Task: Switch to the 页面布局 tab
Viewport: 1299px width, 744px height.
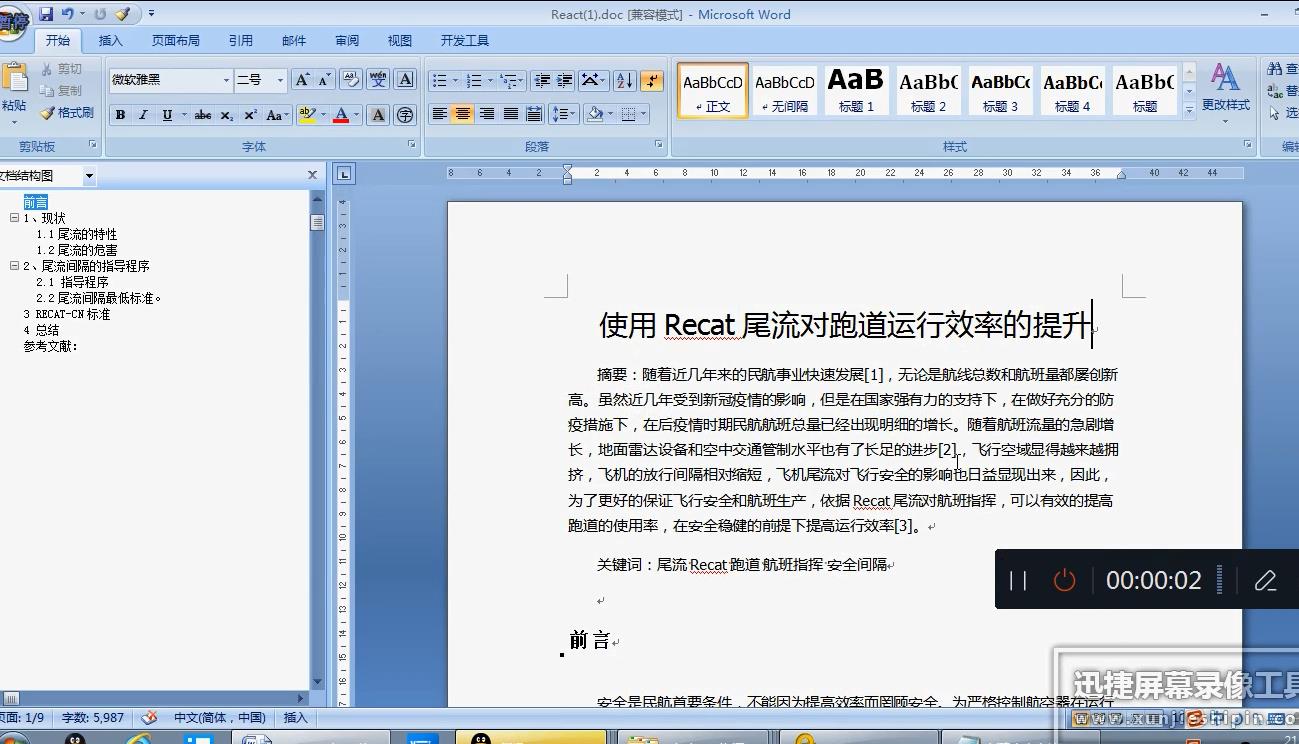Action: [176, 41]
